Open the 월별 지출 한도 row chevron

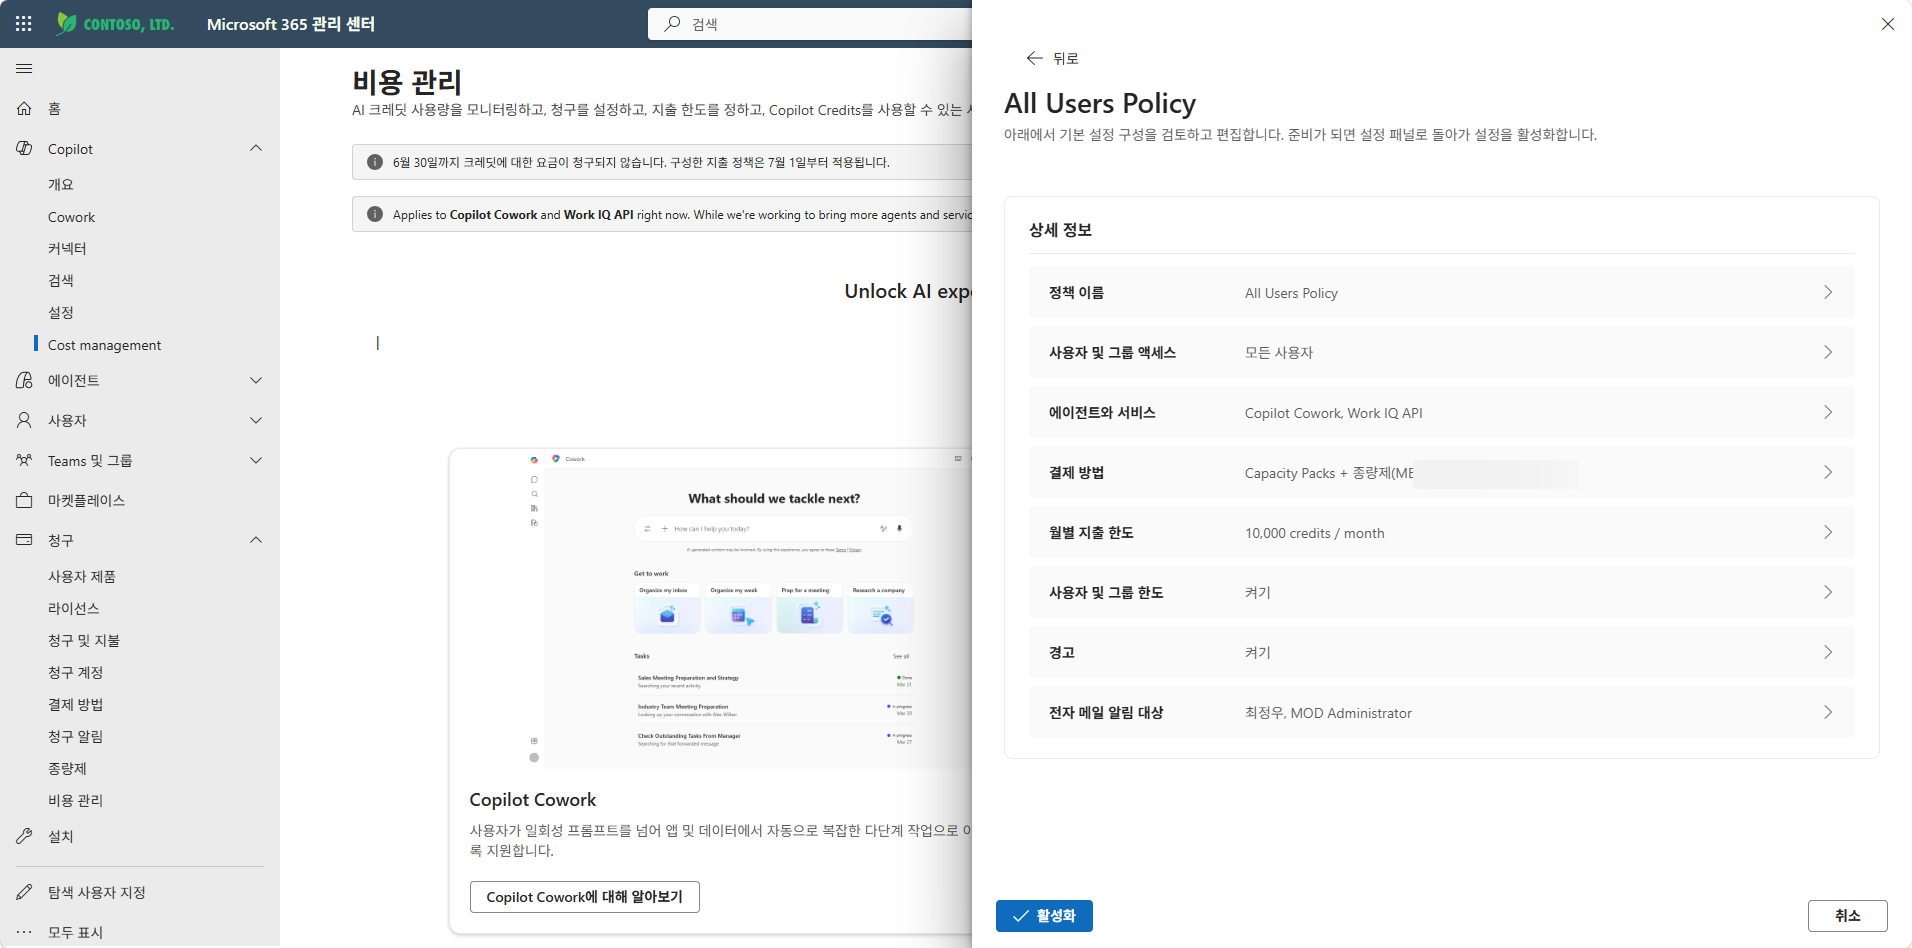tap(1827, 532)
